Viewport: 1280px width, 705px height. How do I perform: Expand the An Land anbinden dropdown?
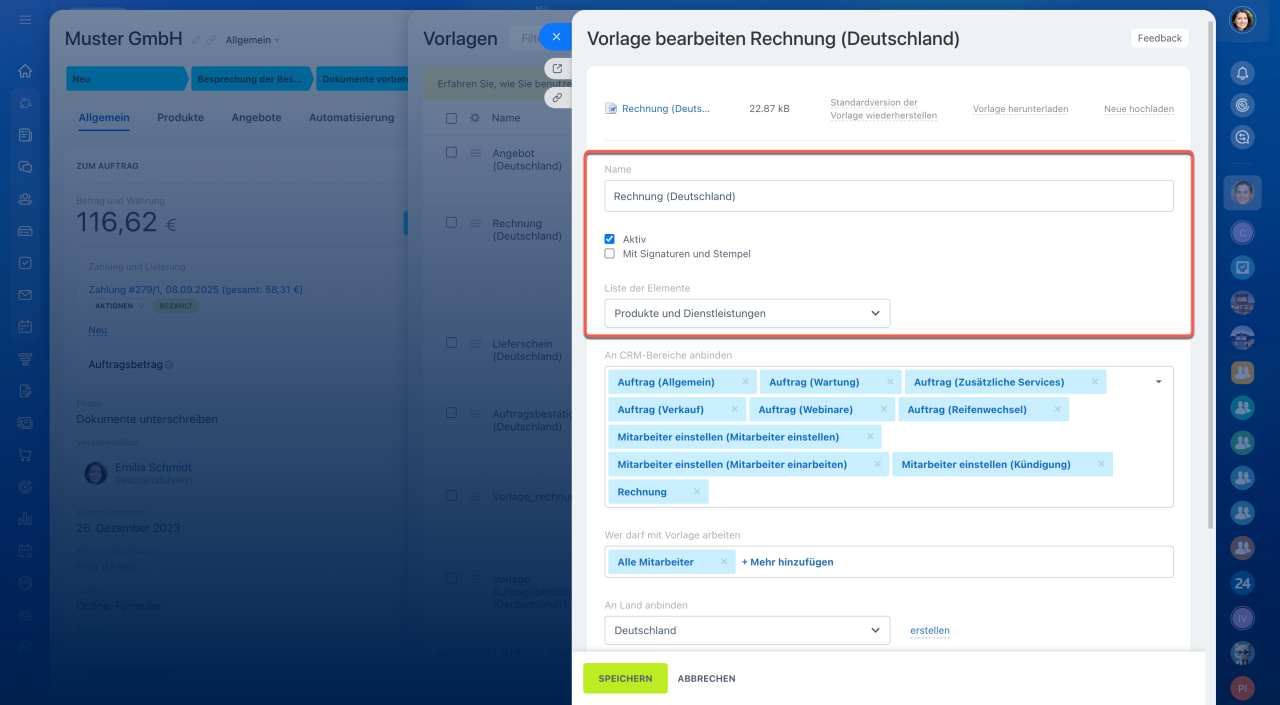coord(746,630)
